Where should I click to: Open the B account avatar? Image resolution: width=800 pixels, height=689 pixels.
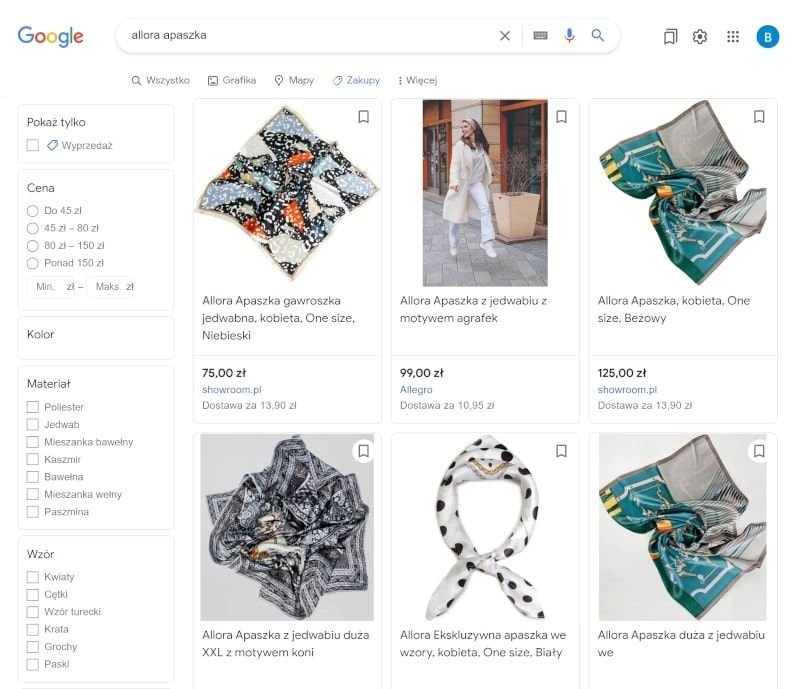768,37
